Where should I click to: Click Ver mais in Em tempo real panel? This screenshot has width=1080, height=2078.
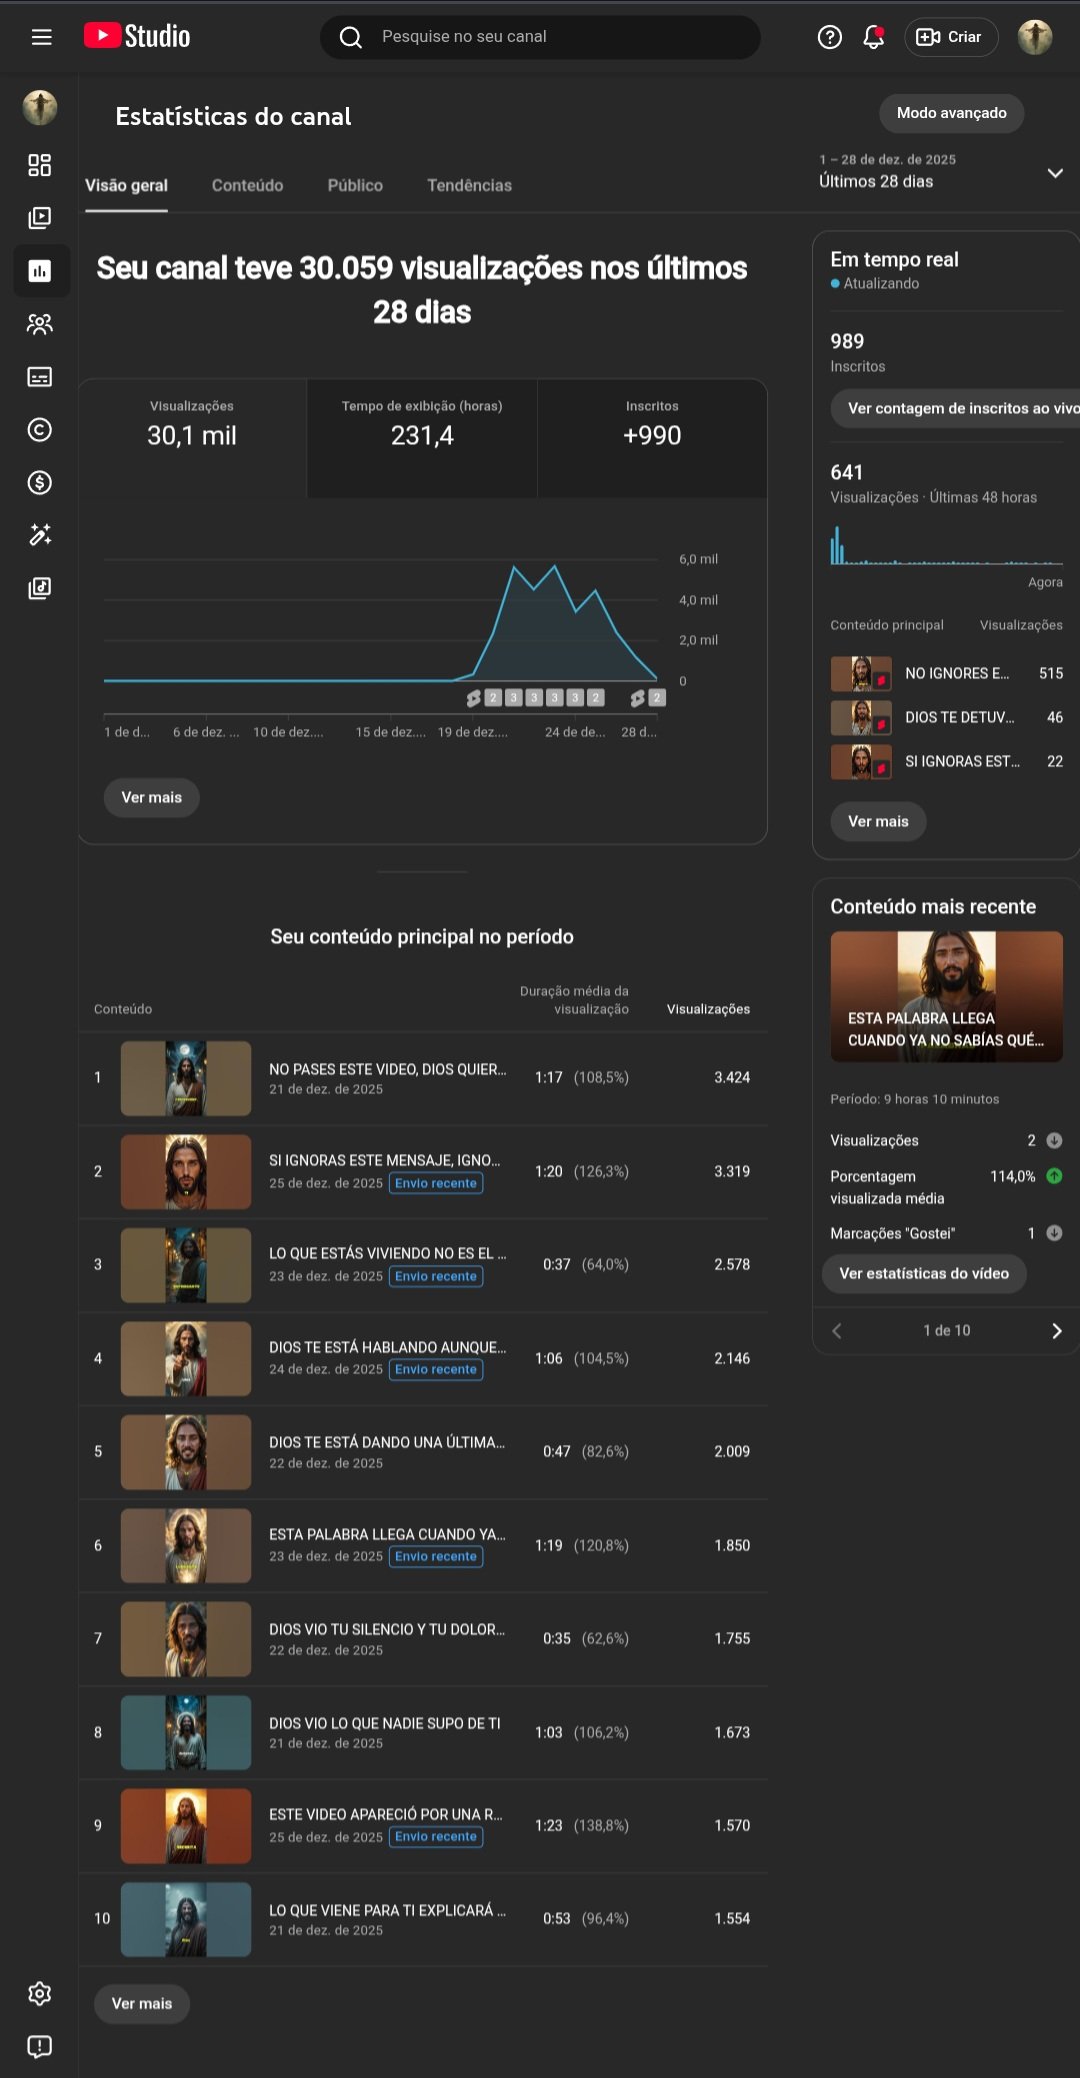pyautogui.click(x=878, y=822)
